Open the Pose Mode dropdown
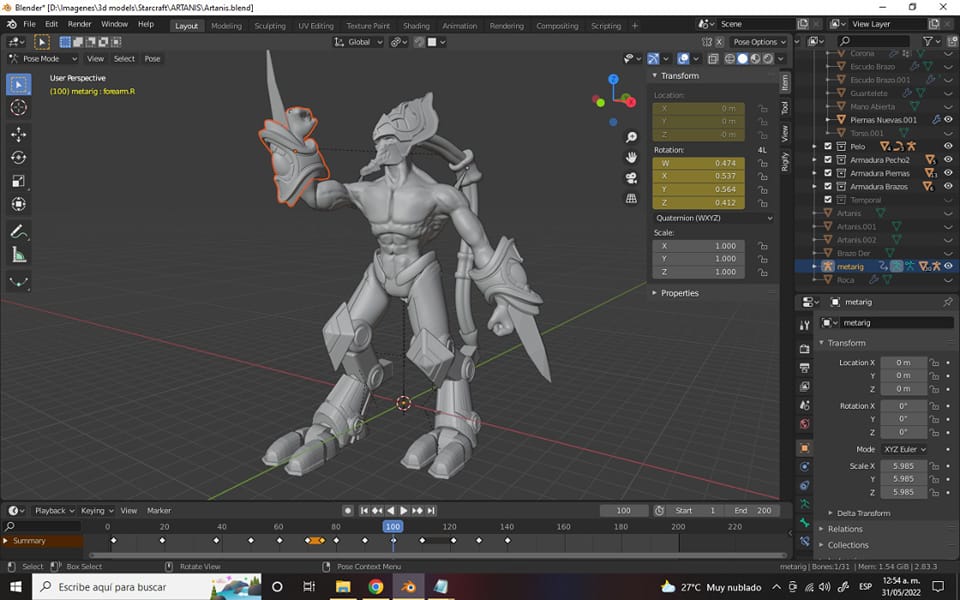This screenshot has width=960, height=600. click(42, 59)
